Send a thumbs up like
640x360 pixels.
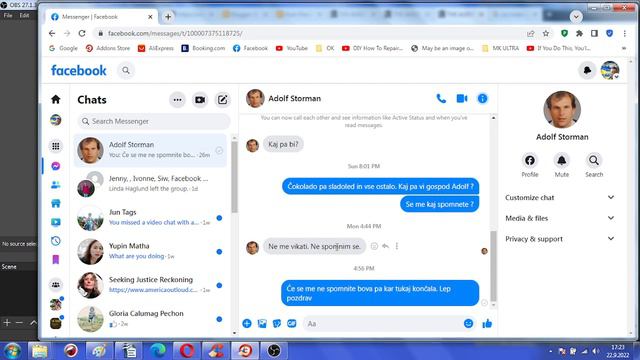[487, 324]
